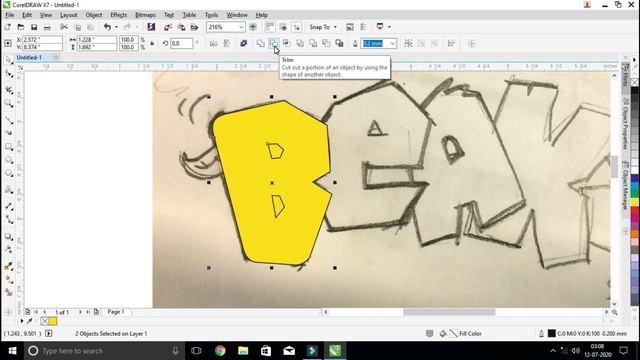This screenshot has height=360, width=640.
Task: Click the Mirror vertically icon
Action: tap(227, 43)
